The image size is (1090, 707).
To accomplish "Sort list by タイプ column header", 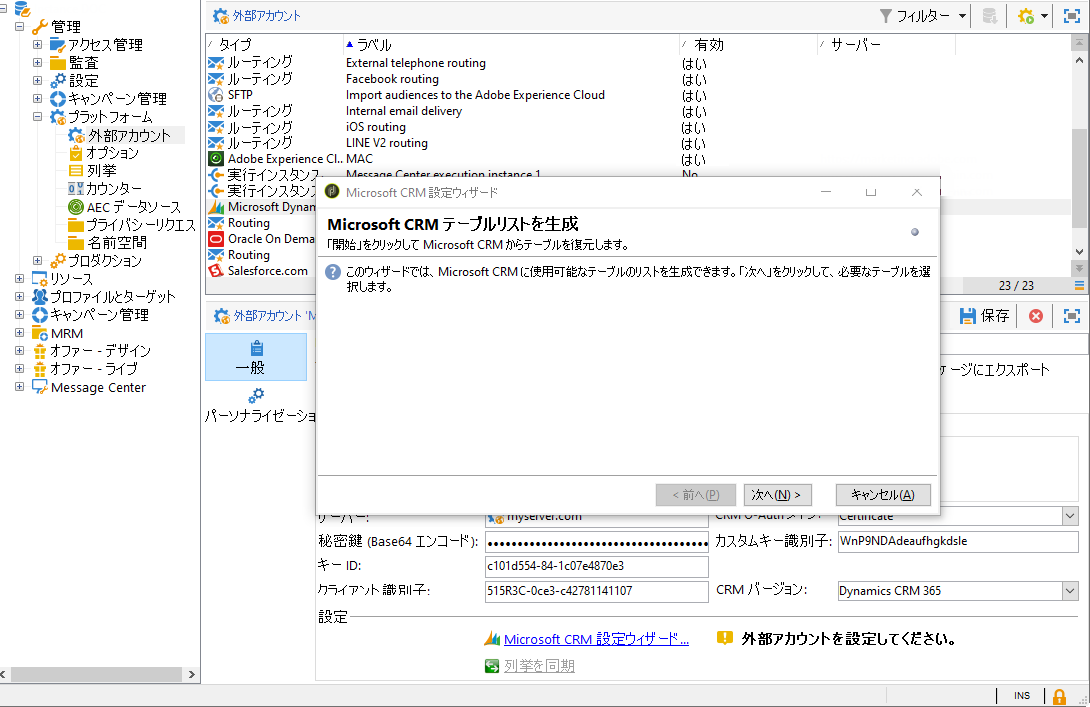I will (x=235, y=44).
